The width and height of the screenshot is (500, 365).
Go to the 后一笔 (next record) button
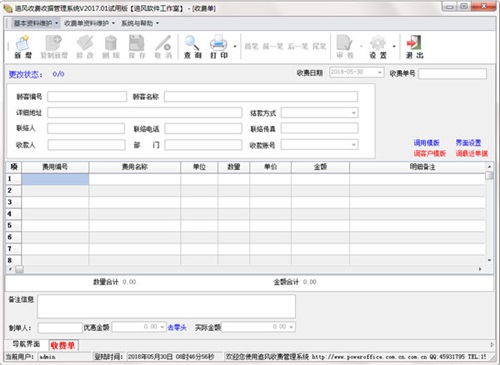298,46
